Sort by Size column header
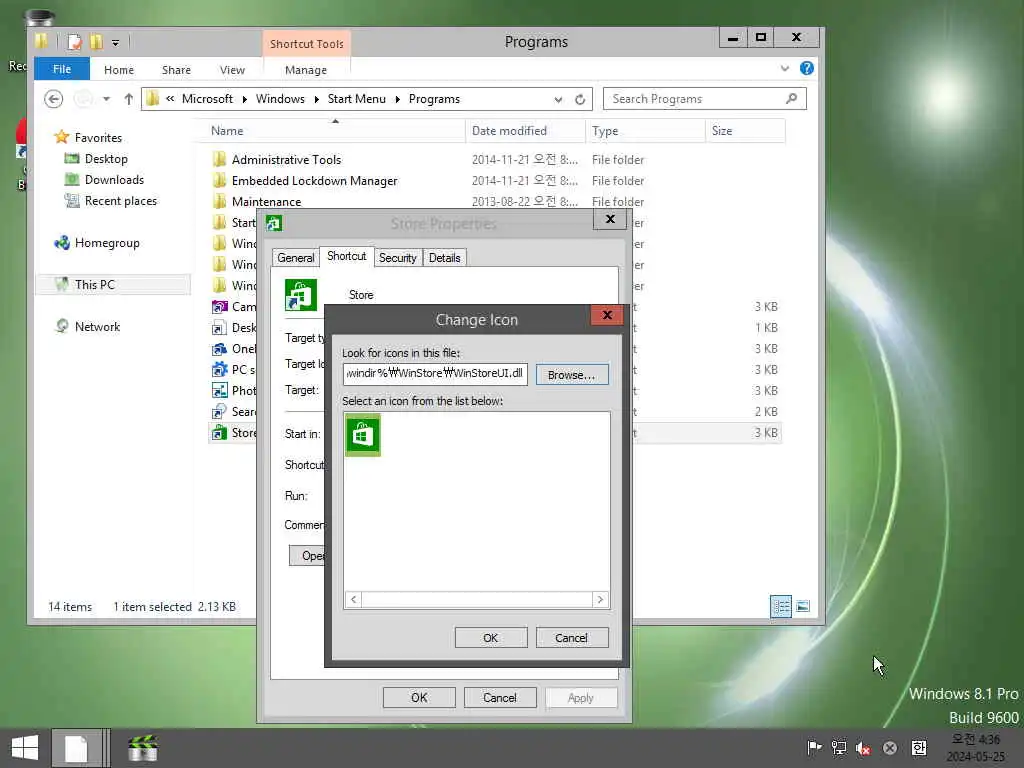Image resolution: width=1024 pixels, height=768 pixels. tap(745, 131)
